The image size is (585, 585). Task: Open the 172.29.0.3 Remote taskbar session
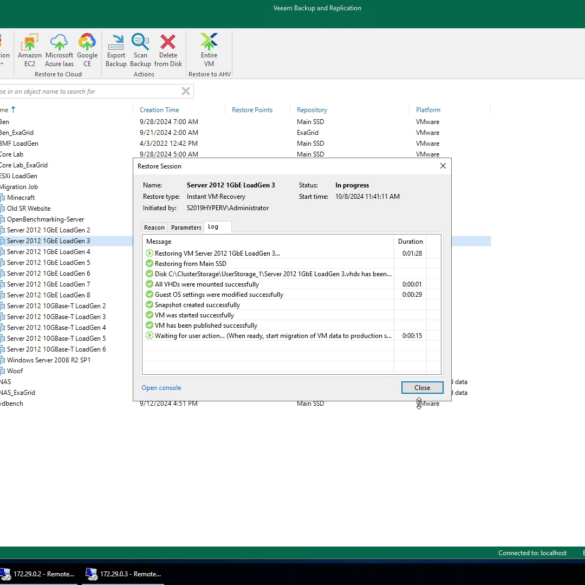(x=123, y=574)
